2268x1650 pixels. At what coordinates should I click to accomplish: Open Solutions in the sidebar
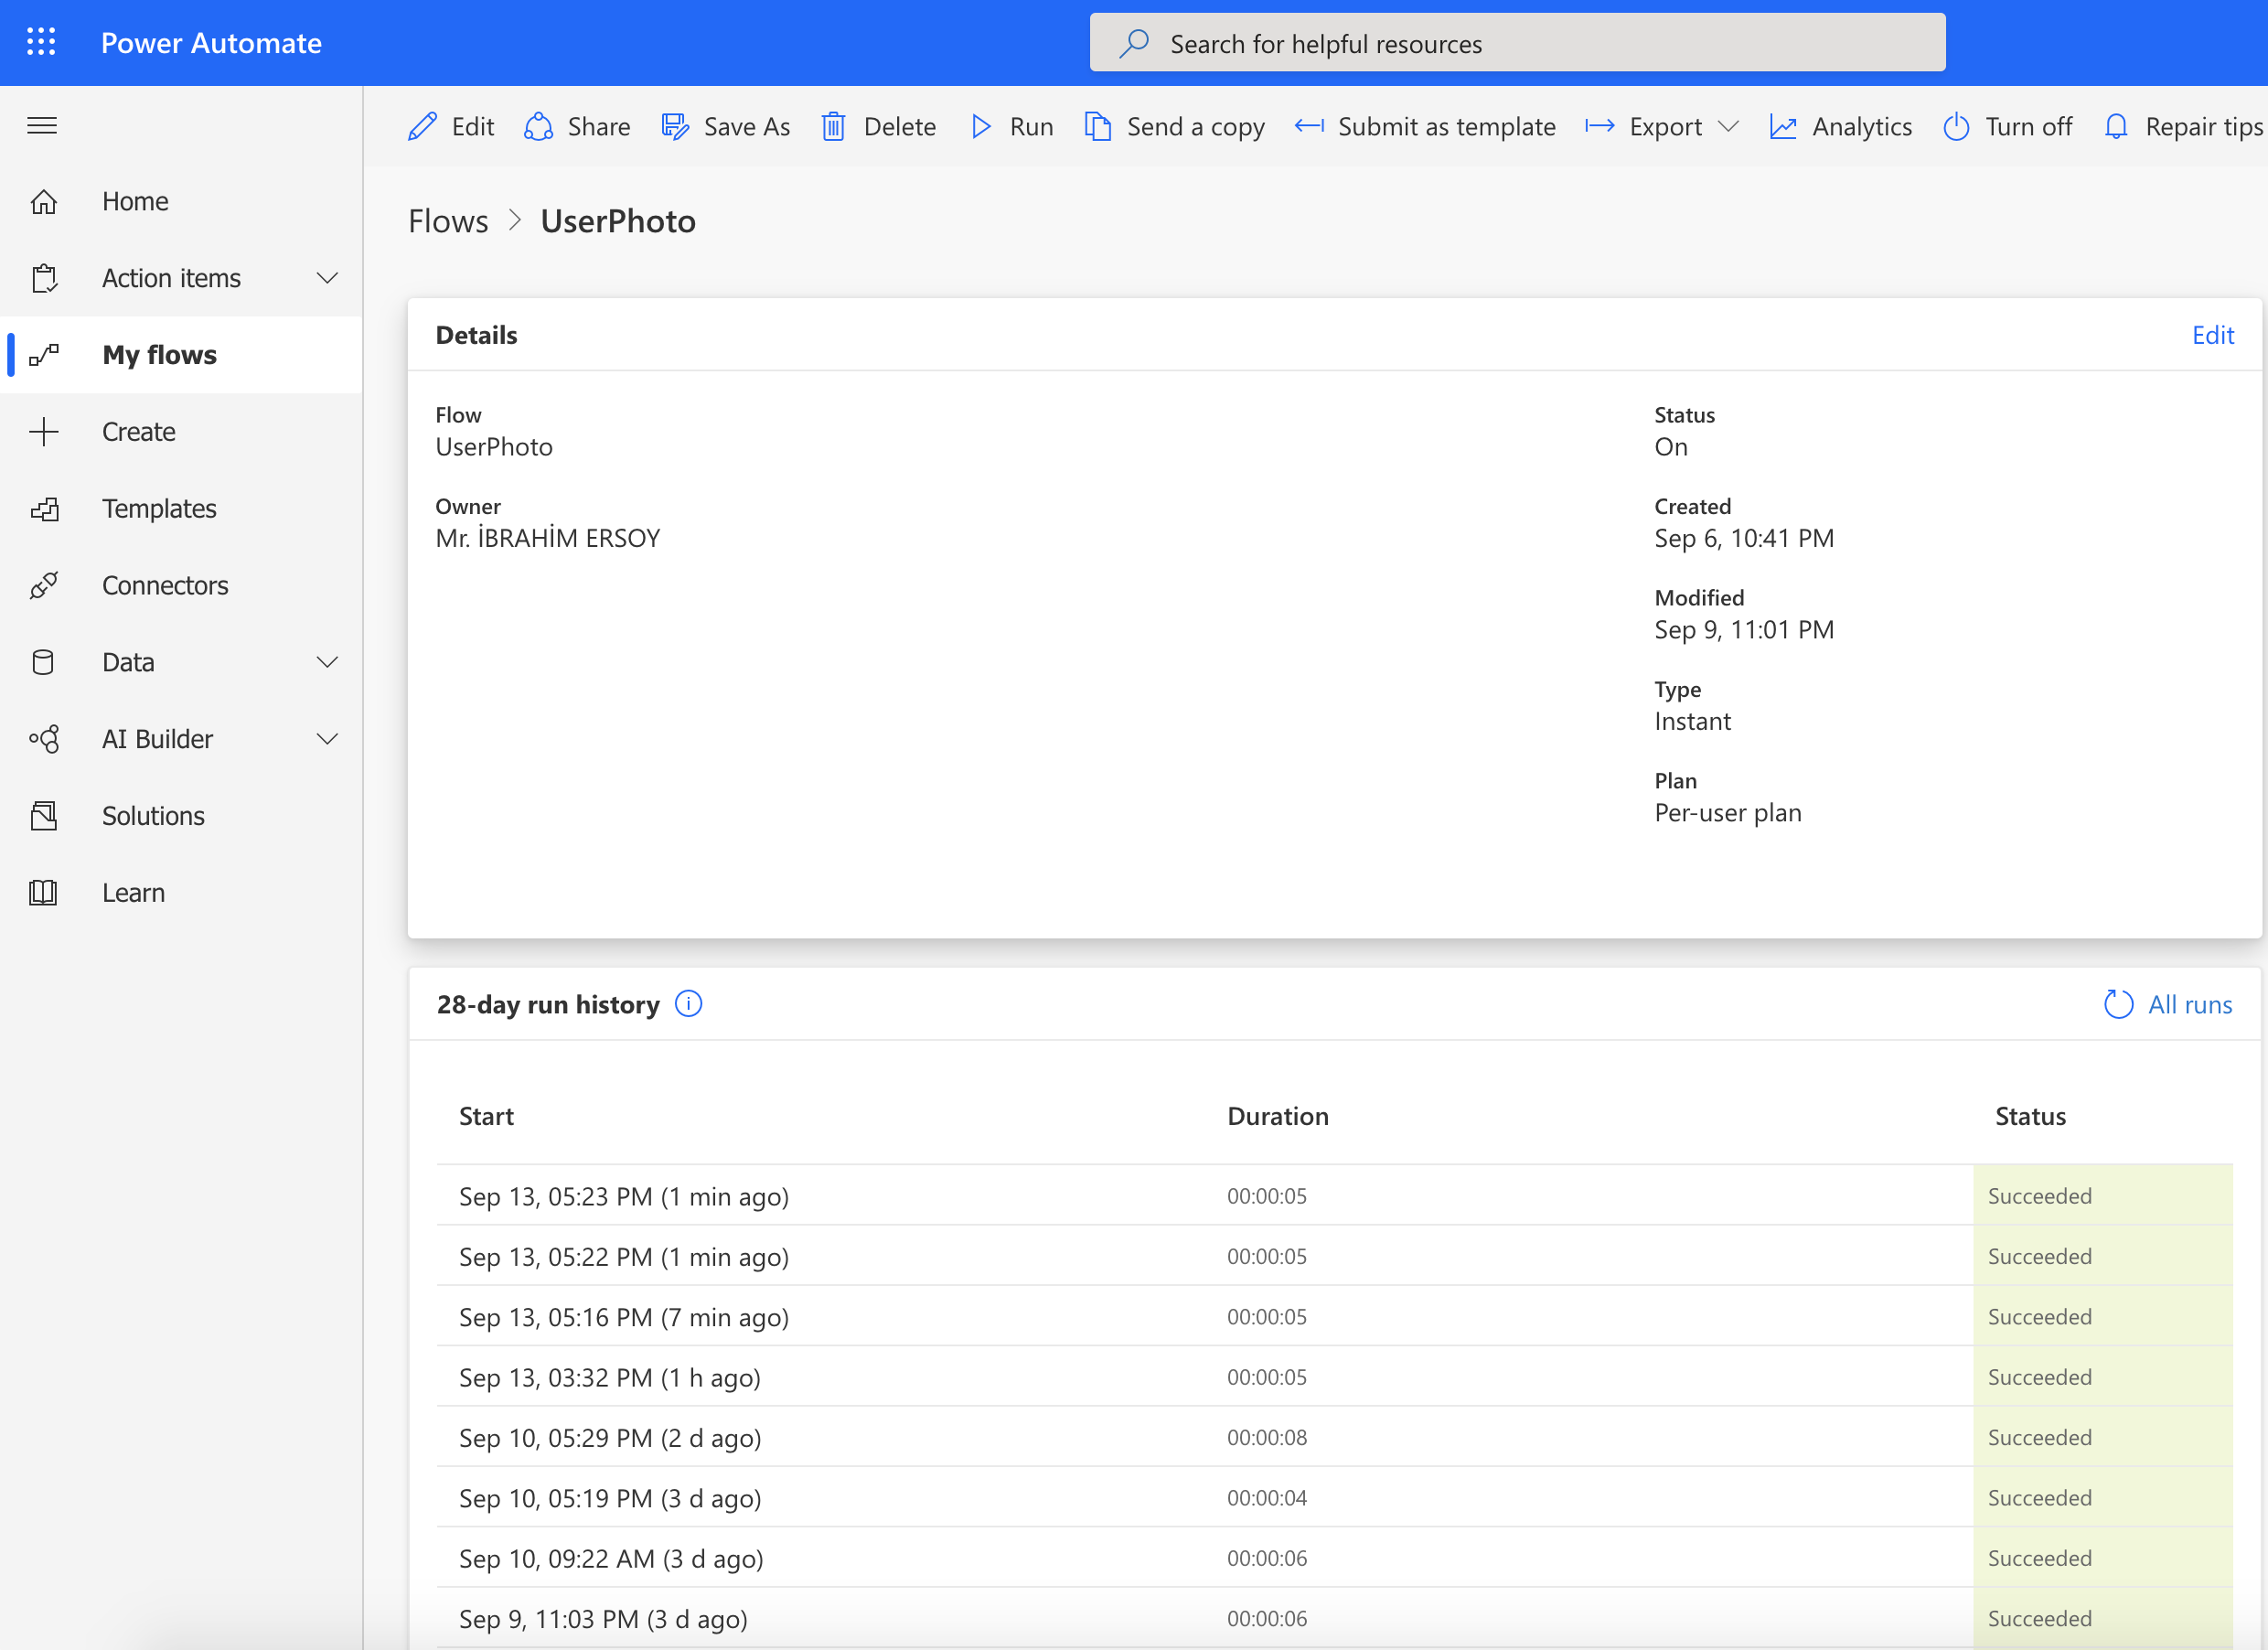coord(182,816)
